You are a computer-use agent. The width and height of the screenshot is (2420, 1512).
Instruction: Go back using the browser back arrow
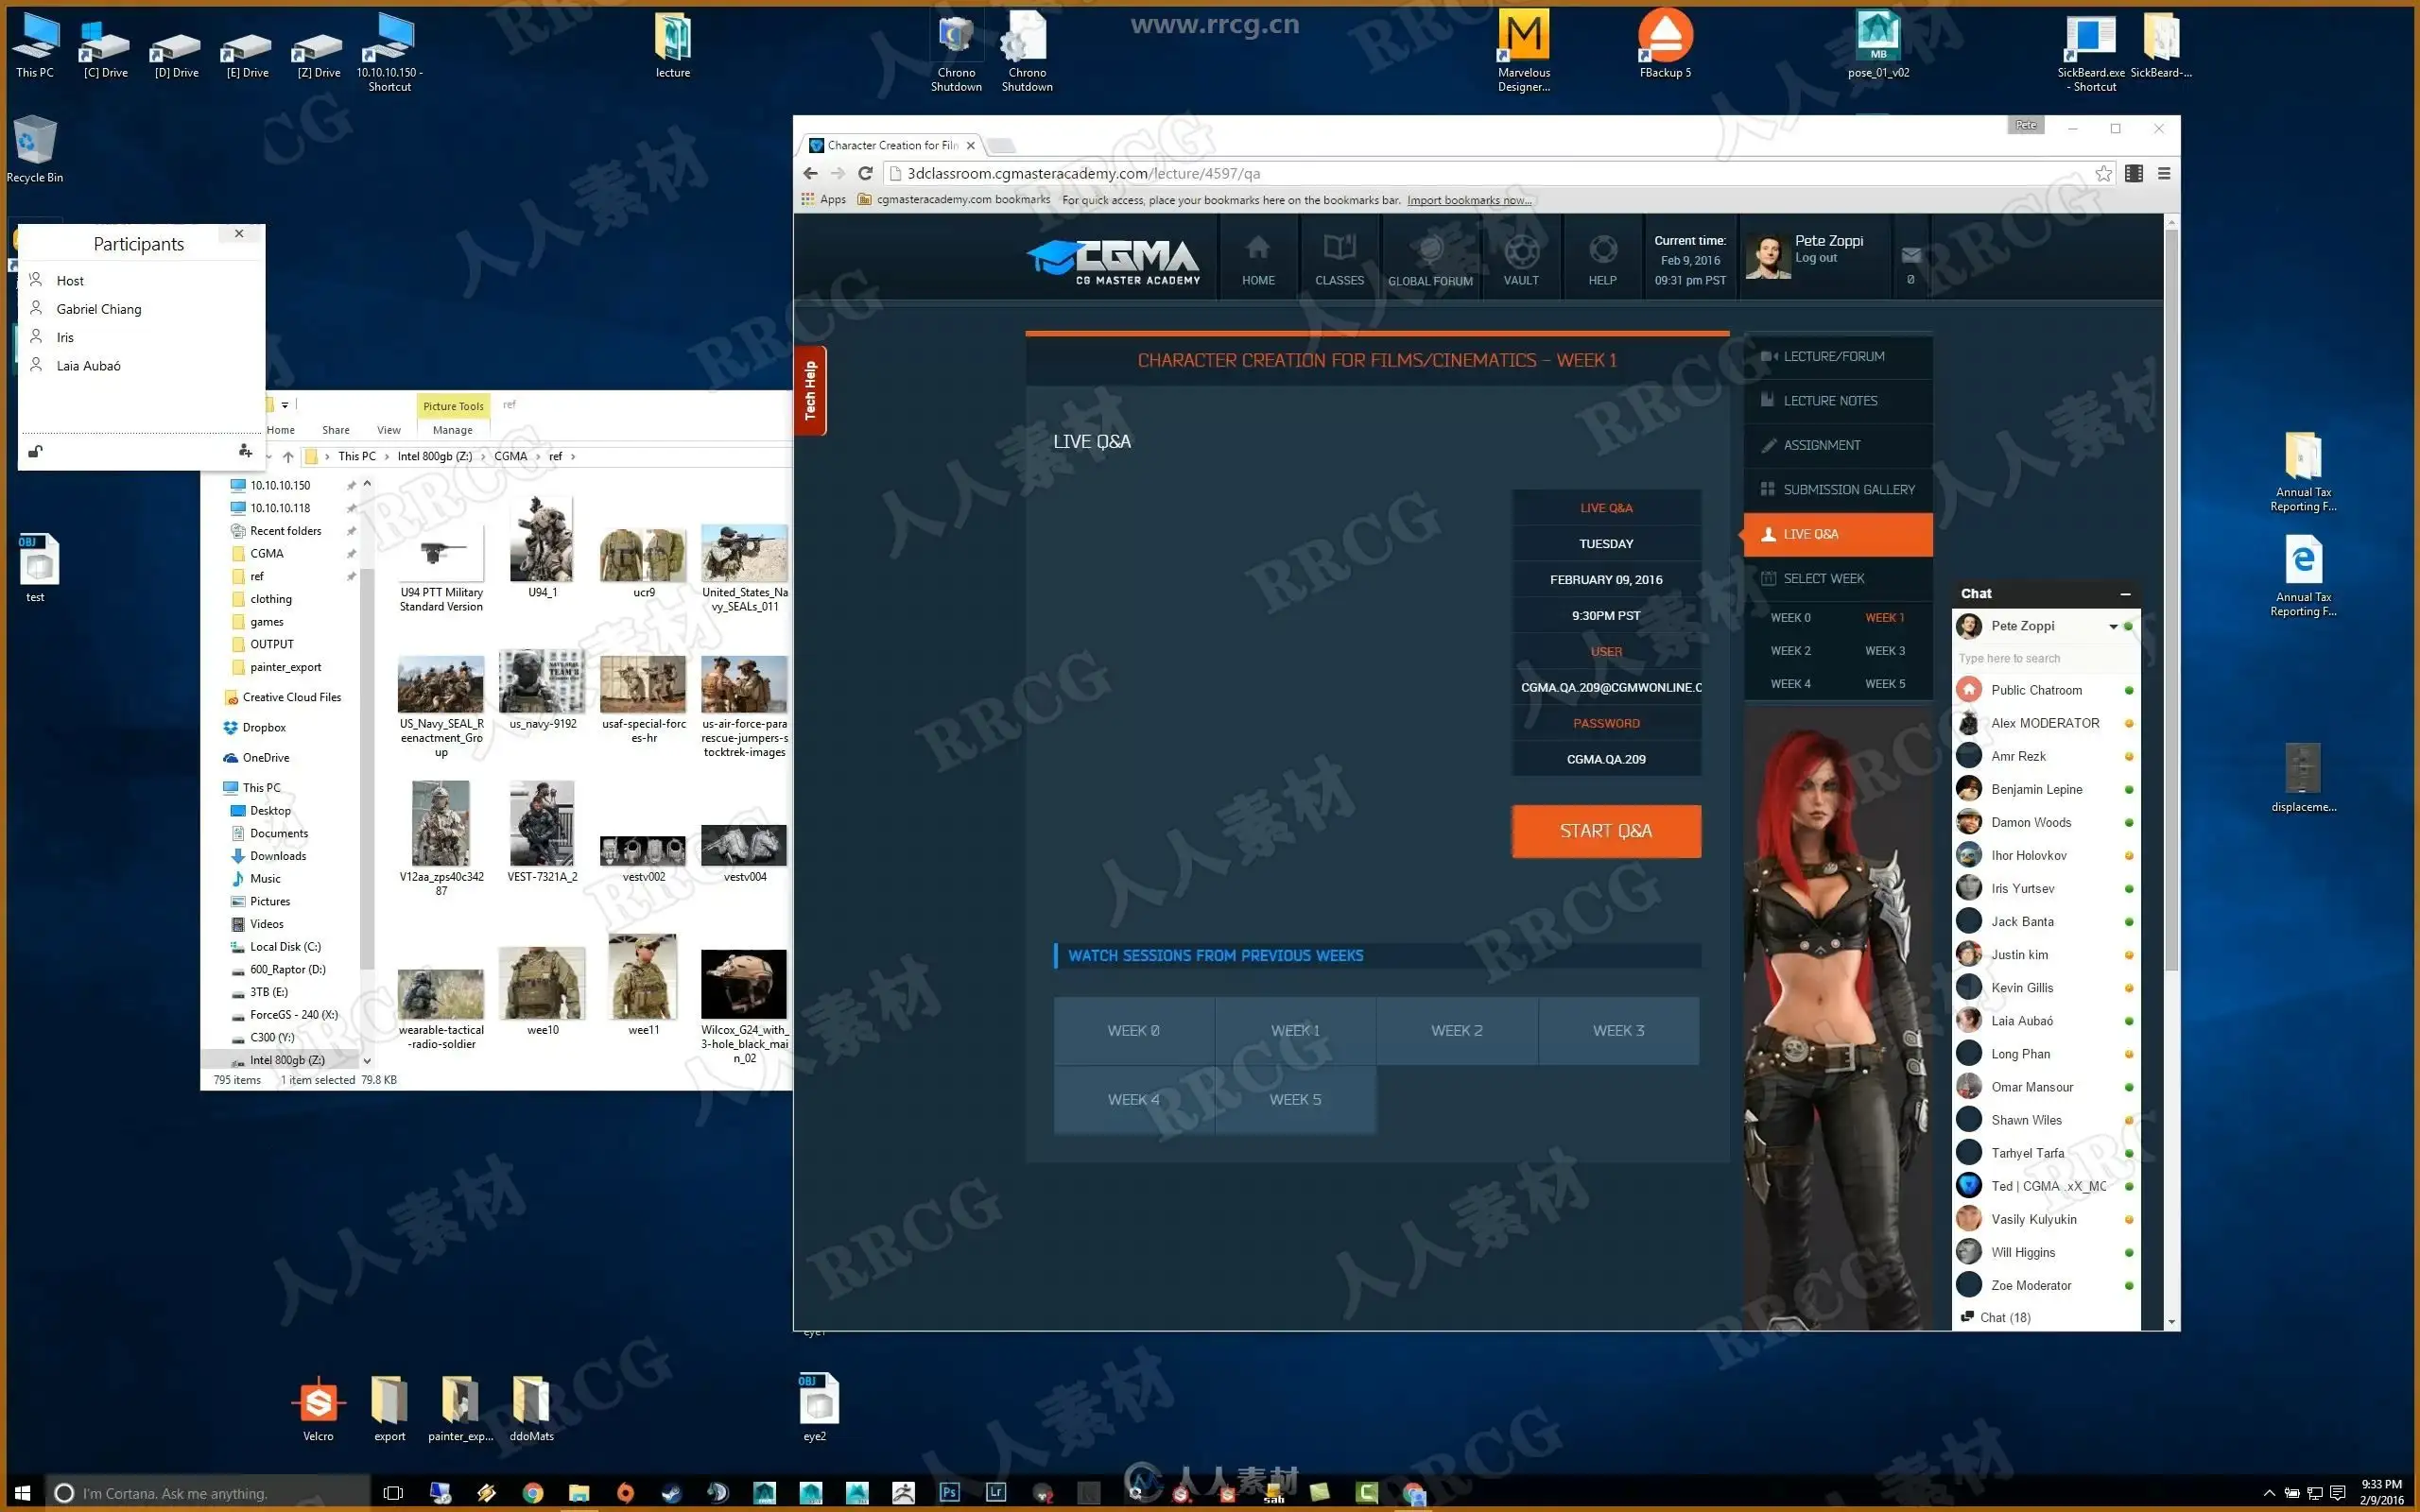coord(810,173)
